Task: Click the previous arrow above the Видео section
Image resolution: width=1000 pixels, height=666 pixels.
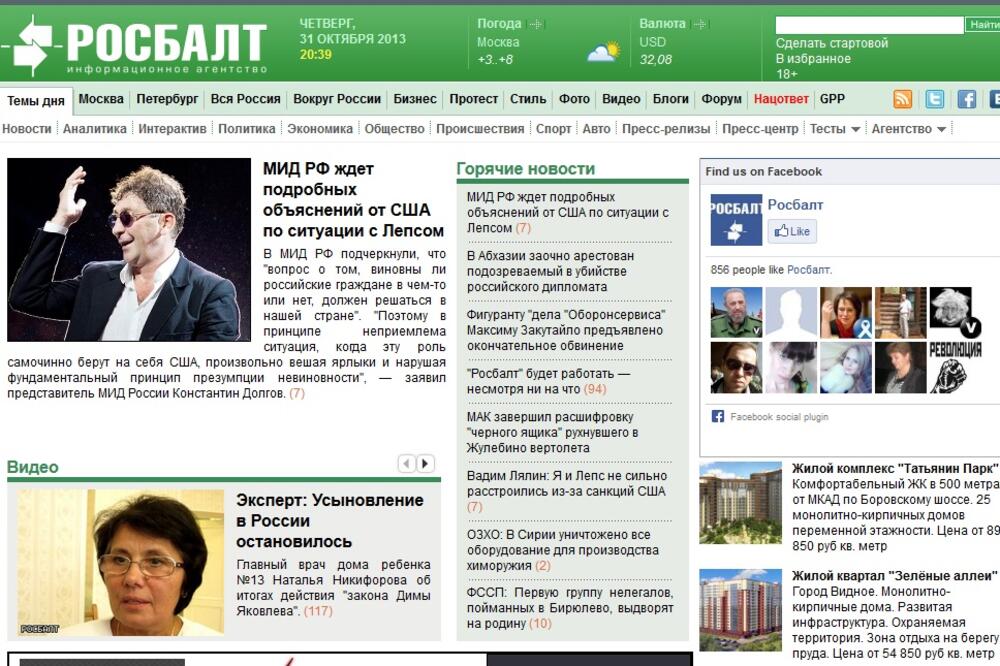Action: click(404, 462)
